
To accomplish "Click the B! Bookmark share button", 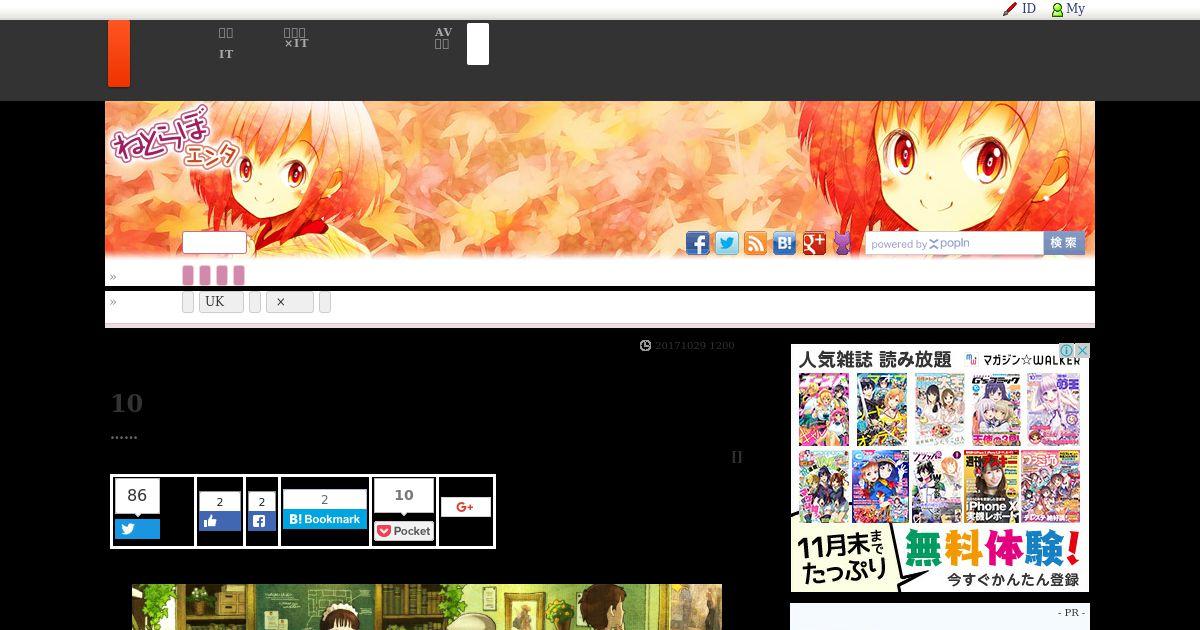I will [x=324, y=519].
